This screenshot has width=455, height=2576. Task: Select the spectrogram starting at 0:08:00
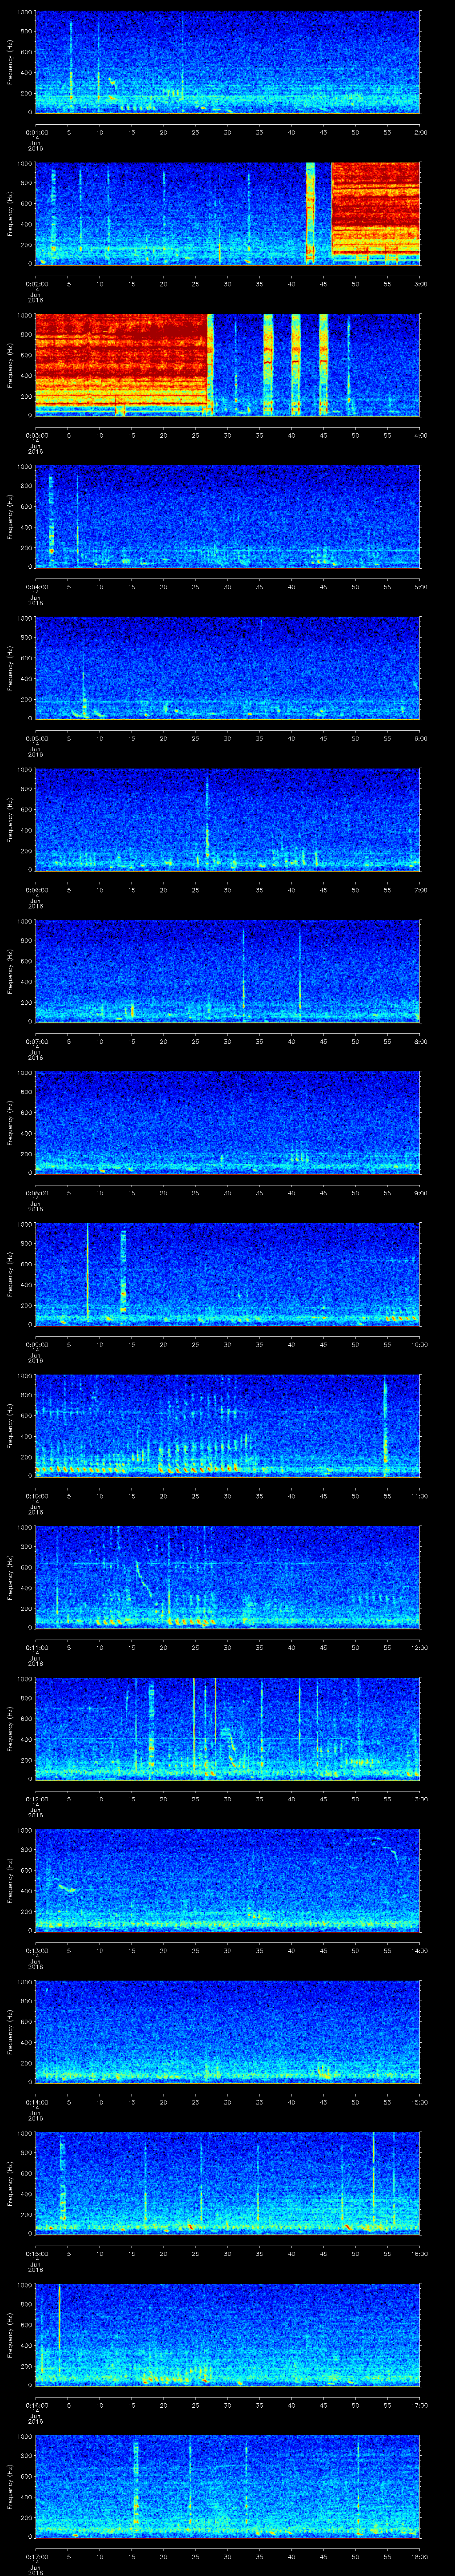228,1122
